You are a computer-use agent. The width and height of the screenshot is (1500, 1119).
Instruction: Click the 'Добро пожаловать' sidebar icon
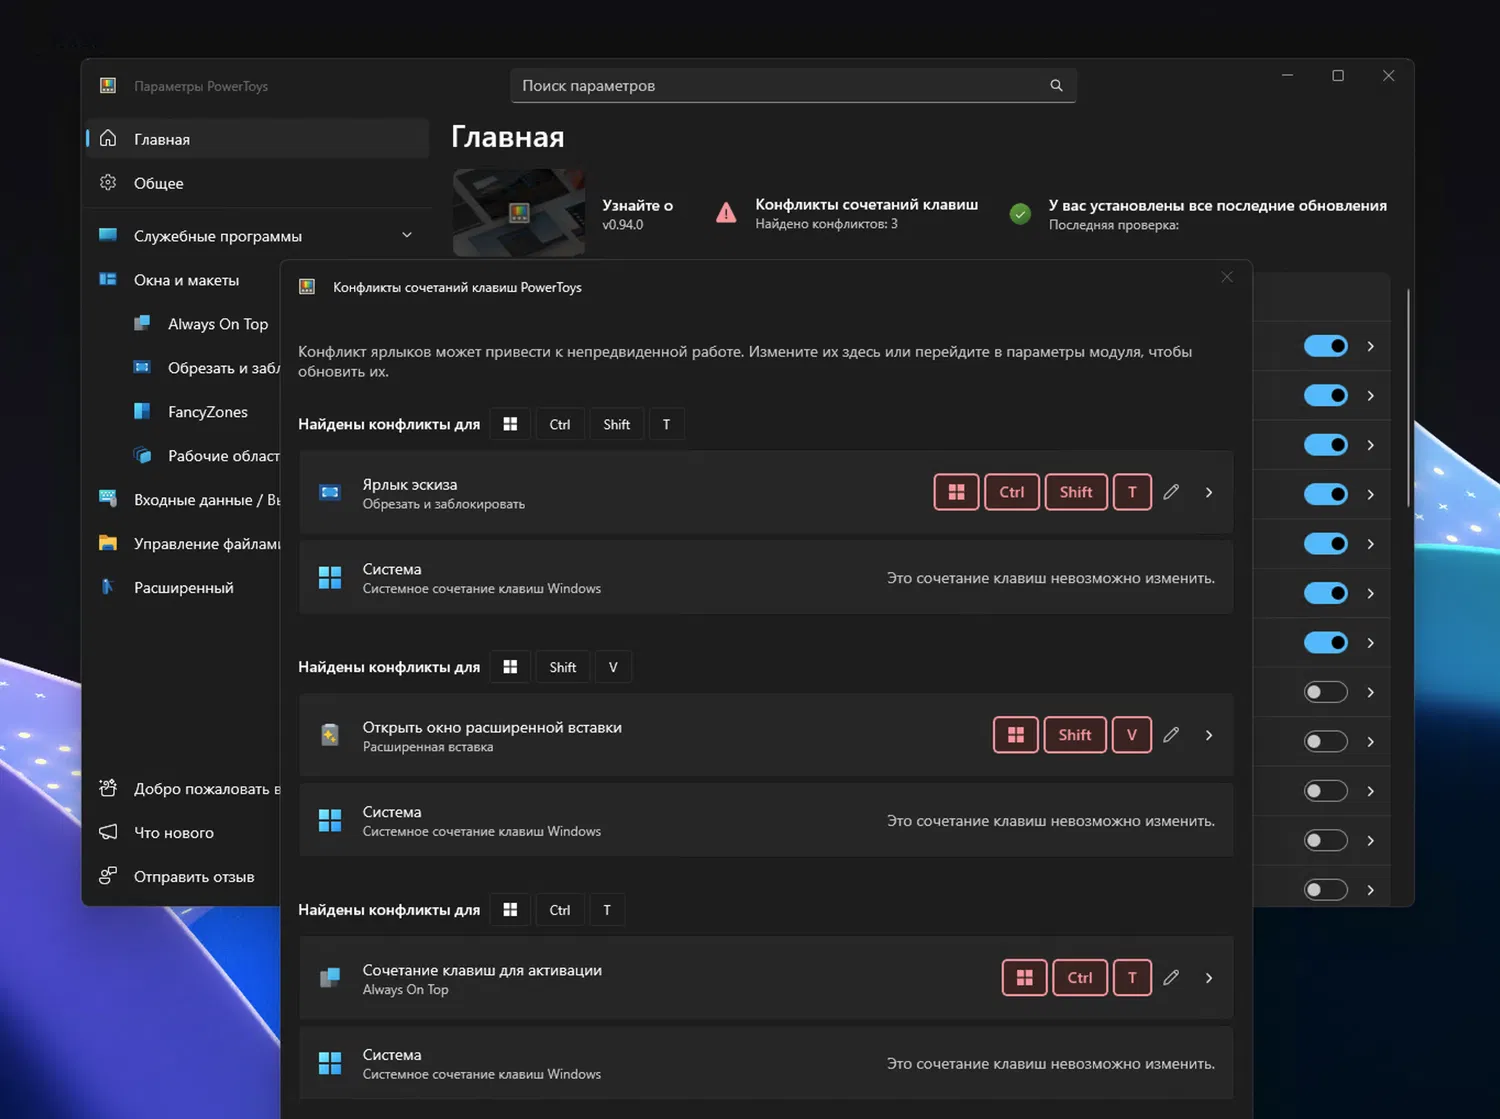(108, 788)
